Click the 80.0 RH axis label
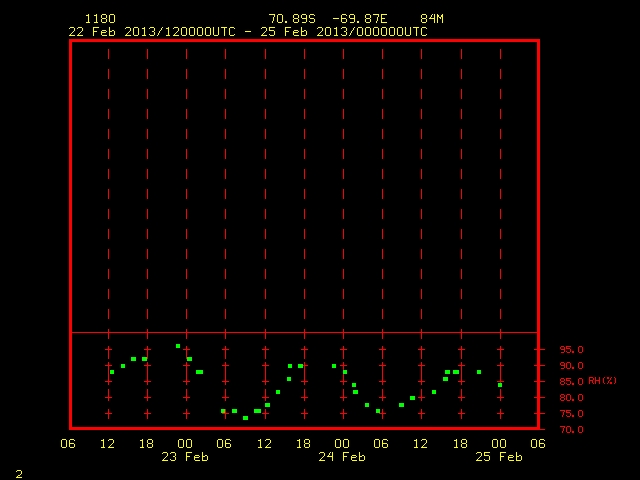Image resolution: width=640 pixels, height=480 pixels. [x=571, y=398]
